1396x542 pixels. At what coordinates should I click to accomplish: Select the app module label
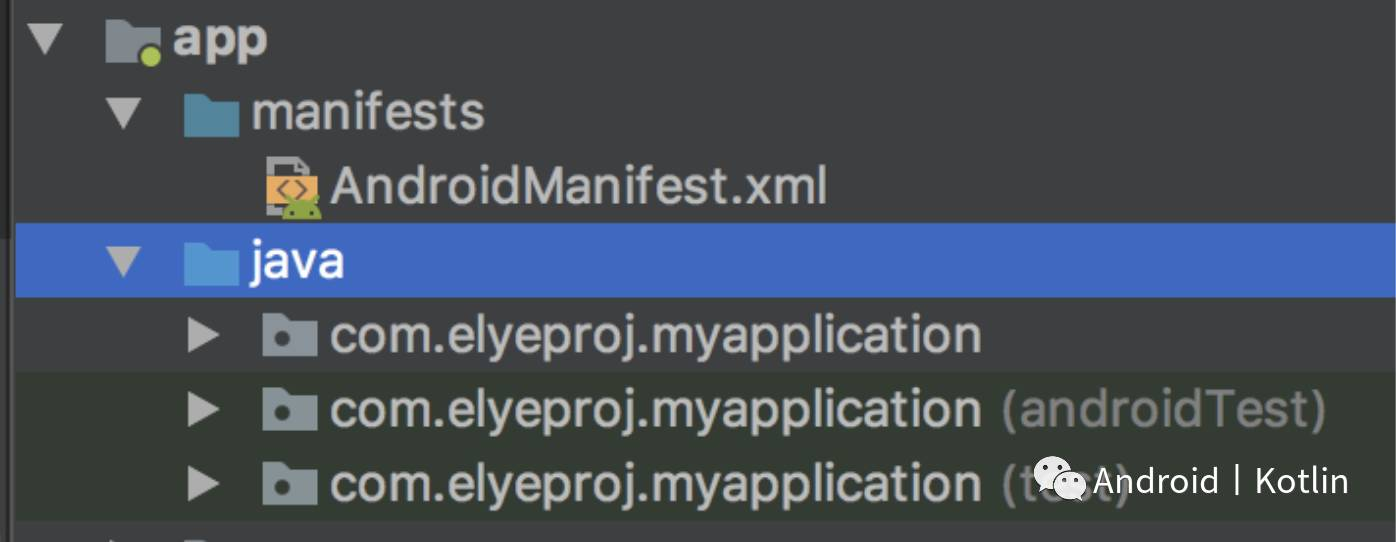point(220,41)
